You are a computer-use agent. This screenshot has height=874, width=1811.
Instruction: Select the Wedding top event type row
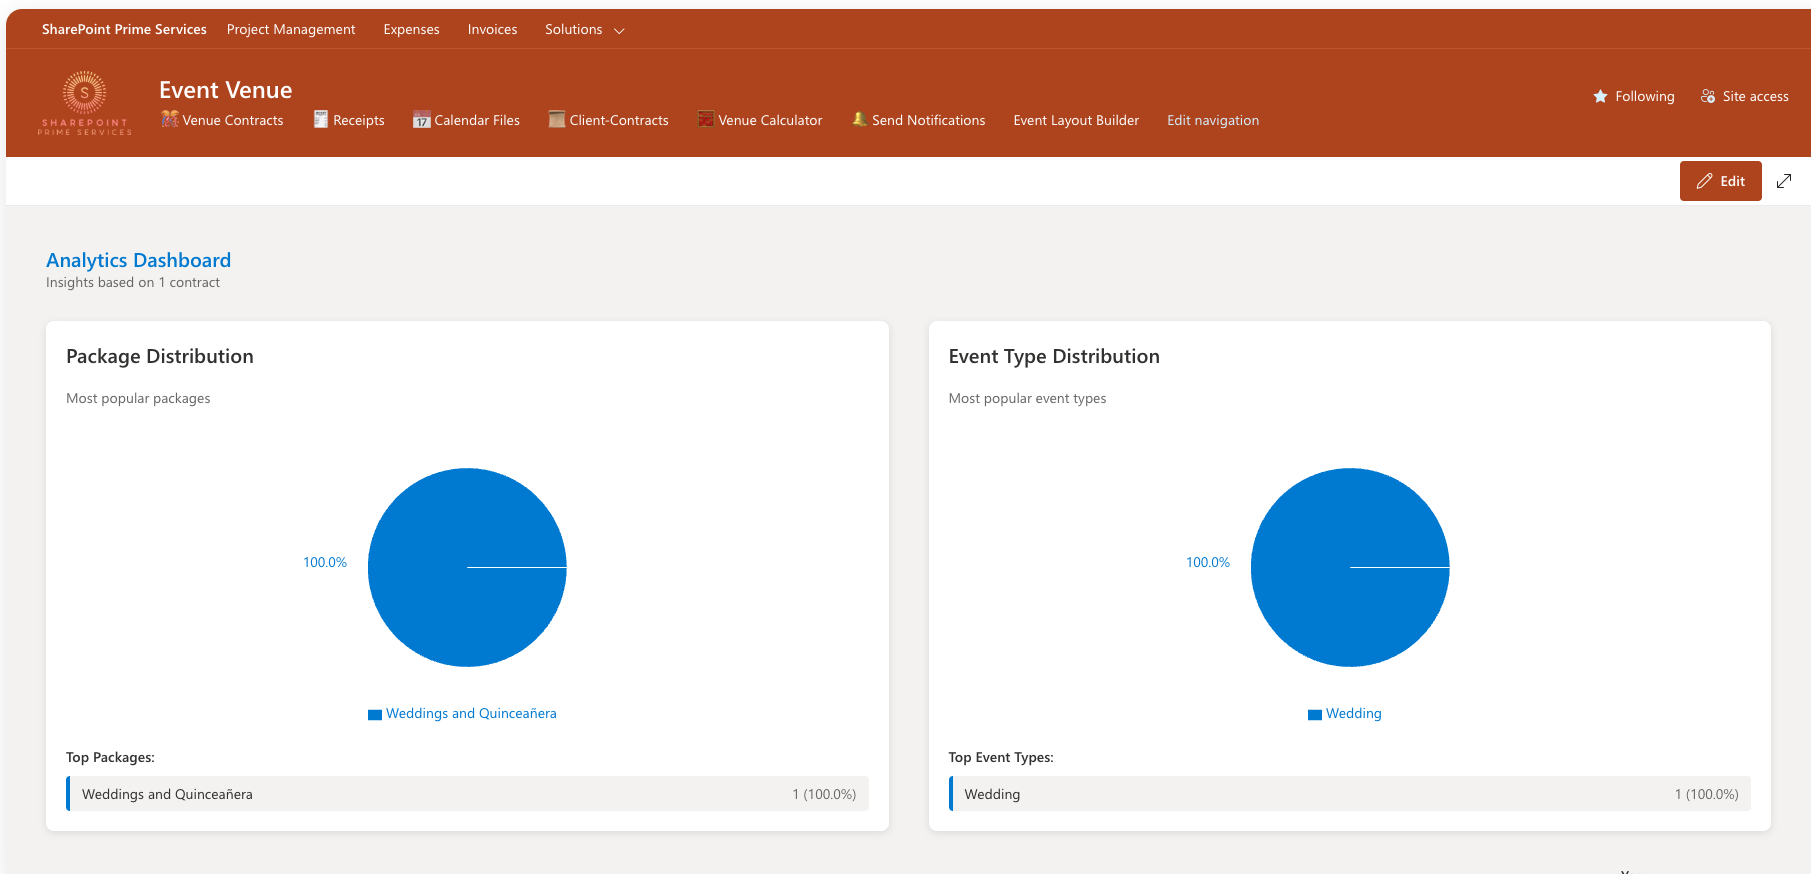1350,794
